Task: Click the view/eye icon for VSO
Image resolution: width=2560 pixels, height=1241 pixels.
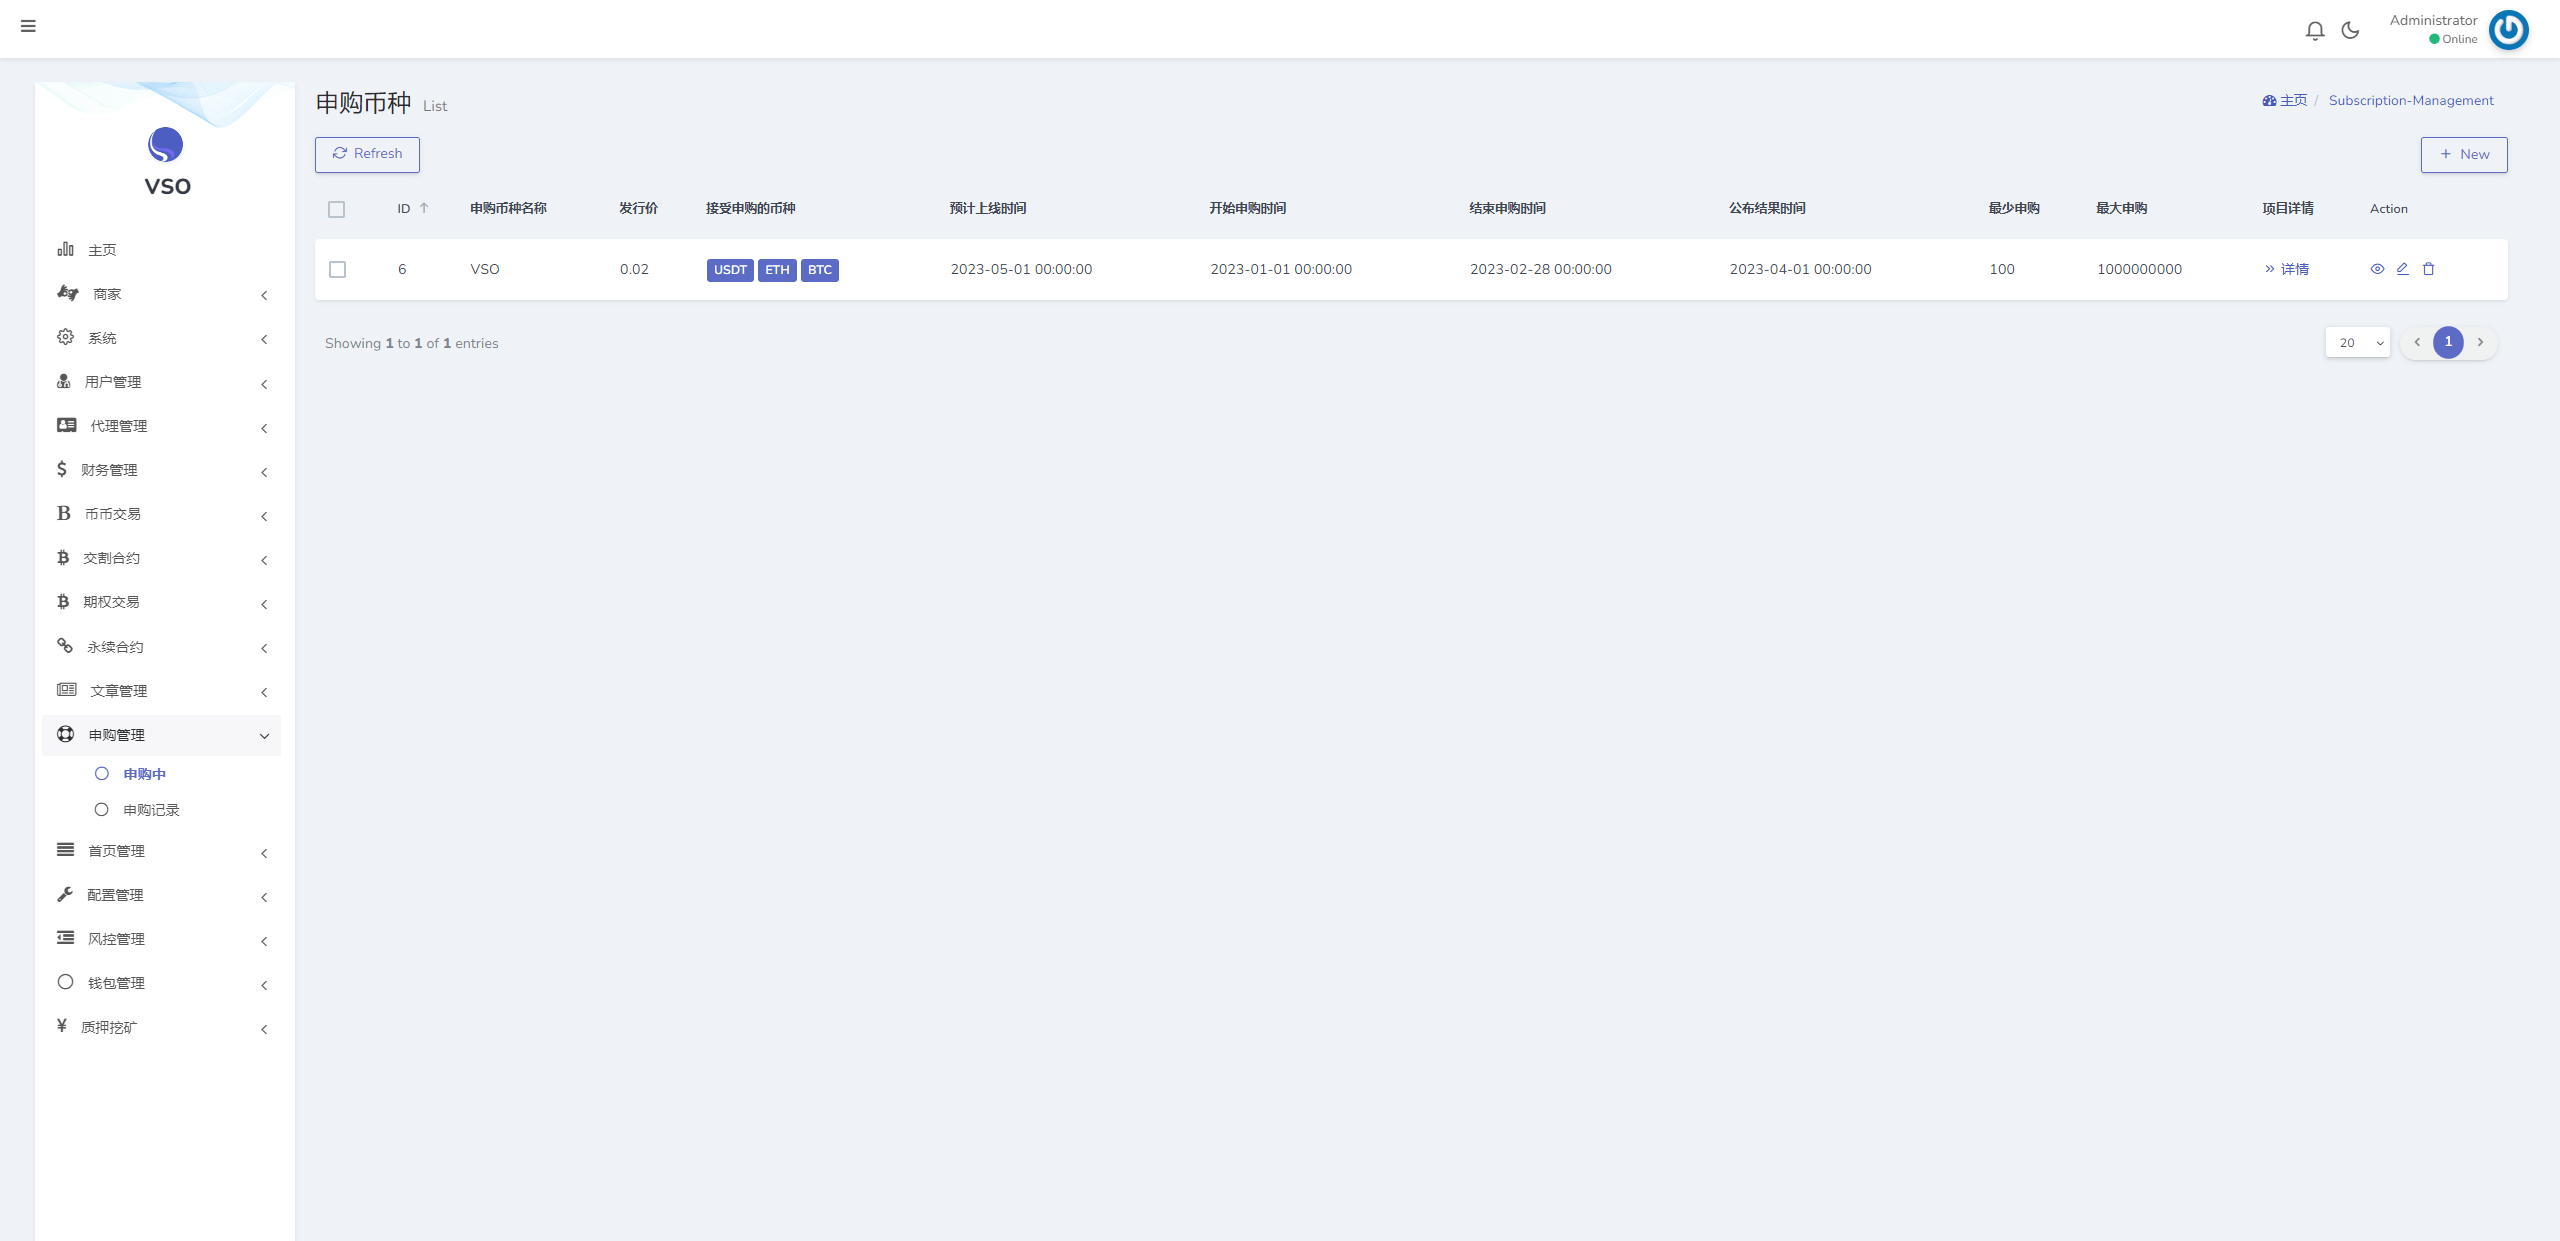Action: tap(2377, 268)
